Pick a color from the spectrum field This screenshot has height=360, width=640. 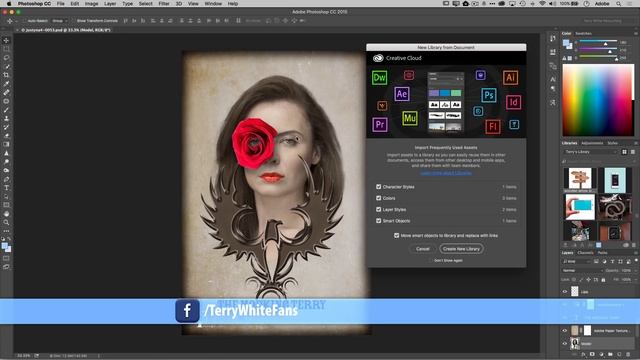coord(598,100)
